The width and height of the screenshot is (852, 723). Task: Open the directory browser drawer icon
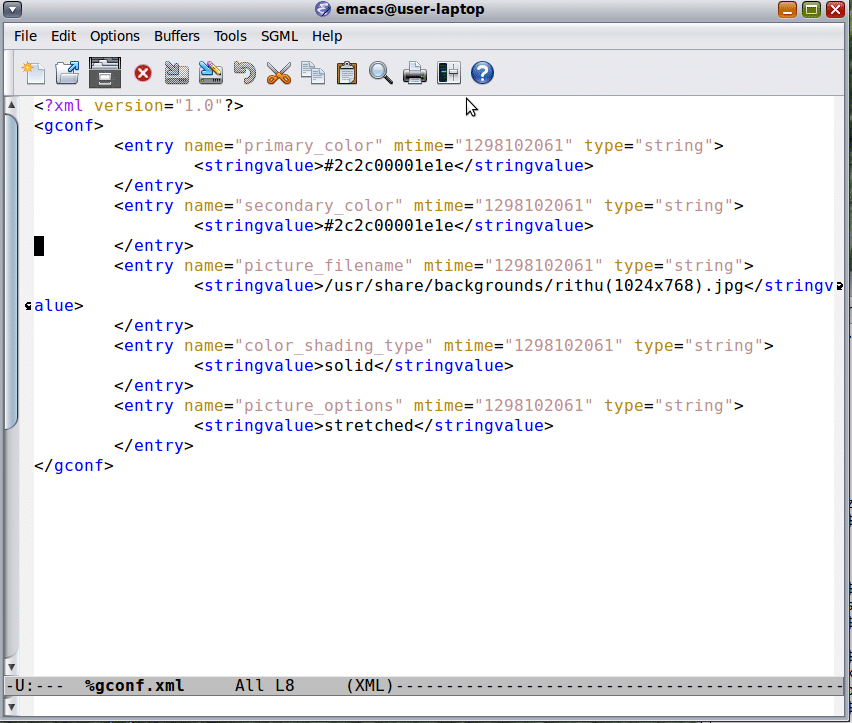(104, 73)
